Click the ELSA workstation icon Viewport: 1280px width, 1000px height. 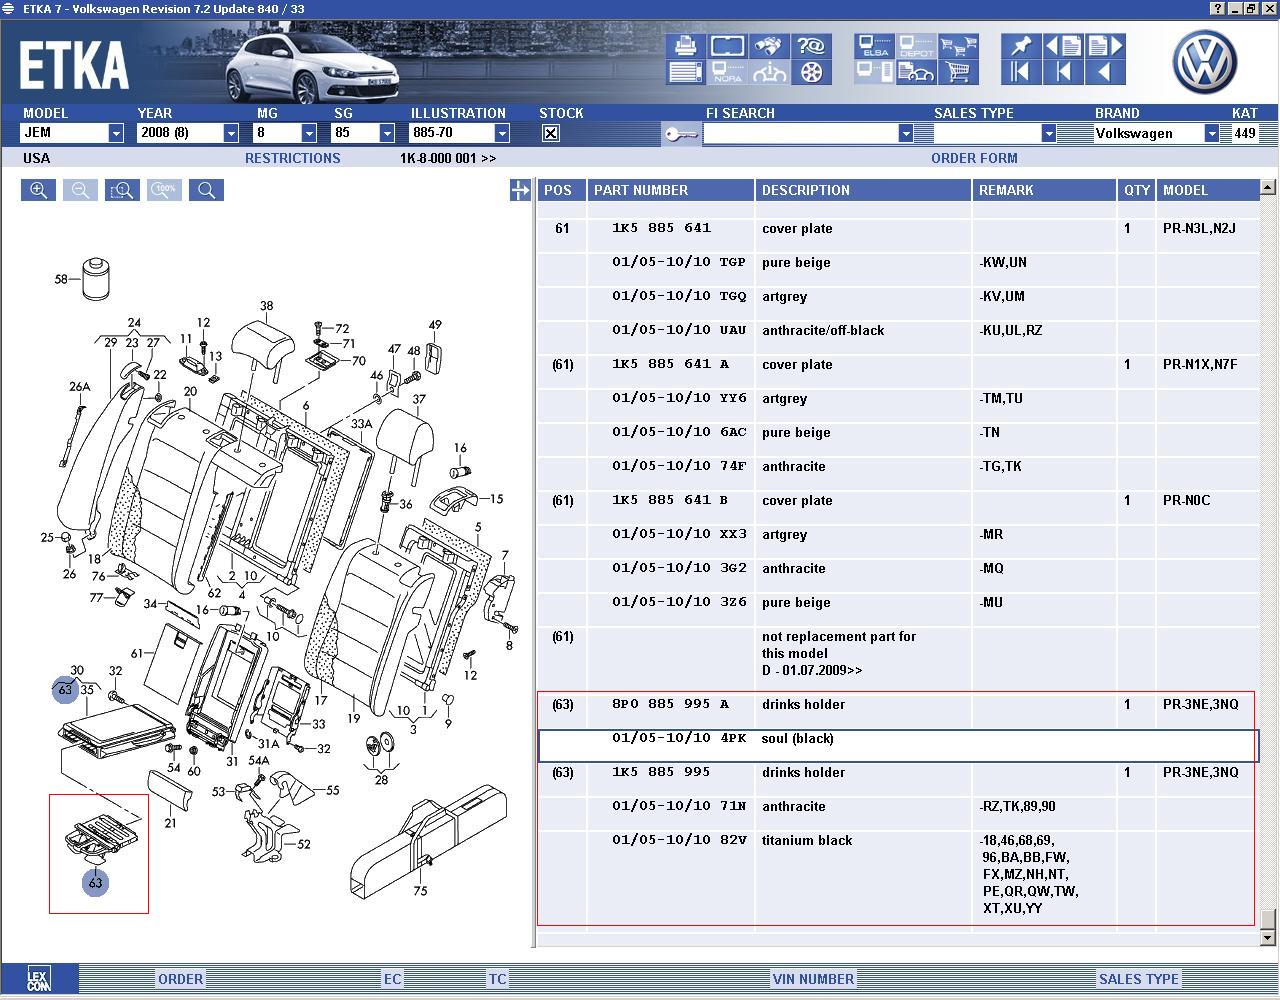tap(874, 46)
